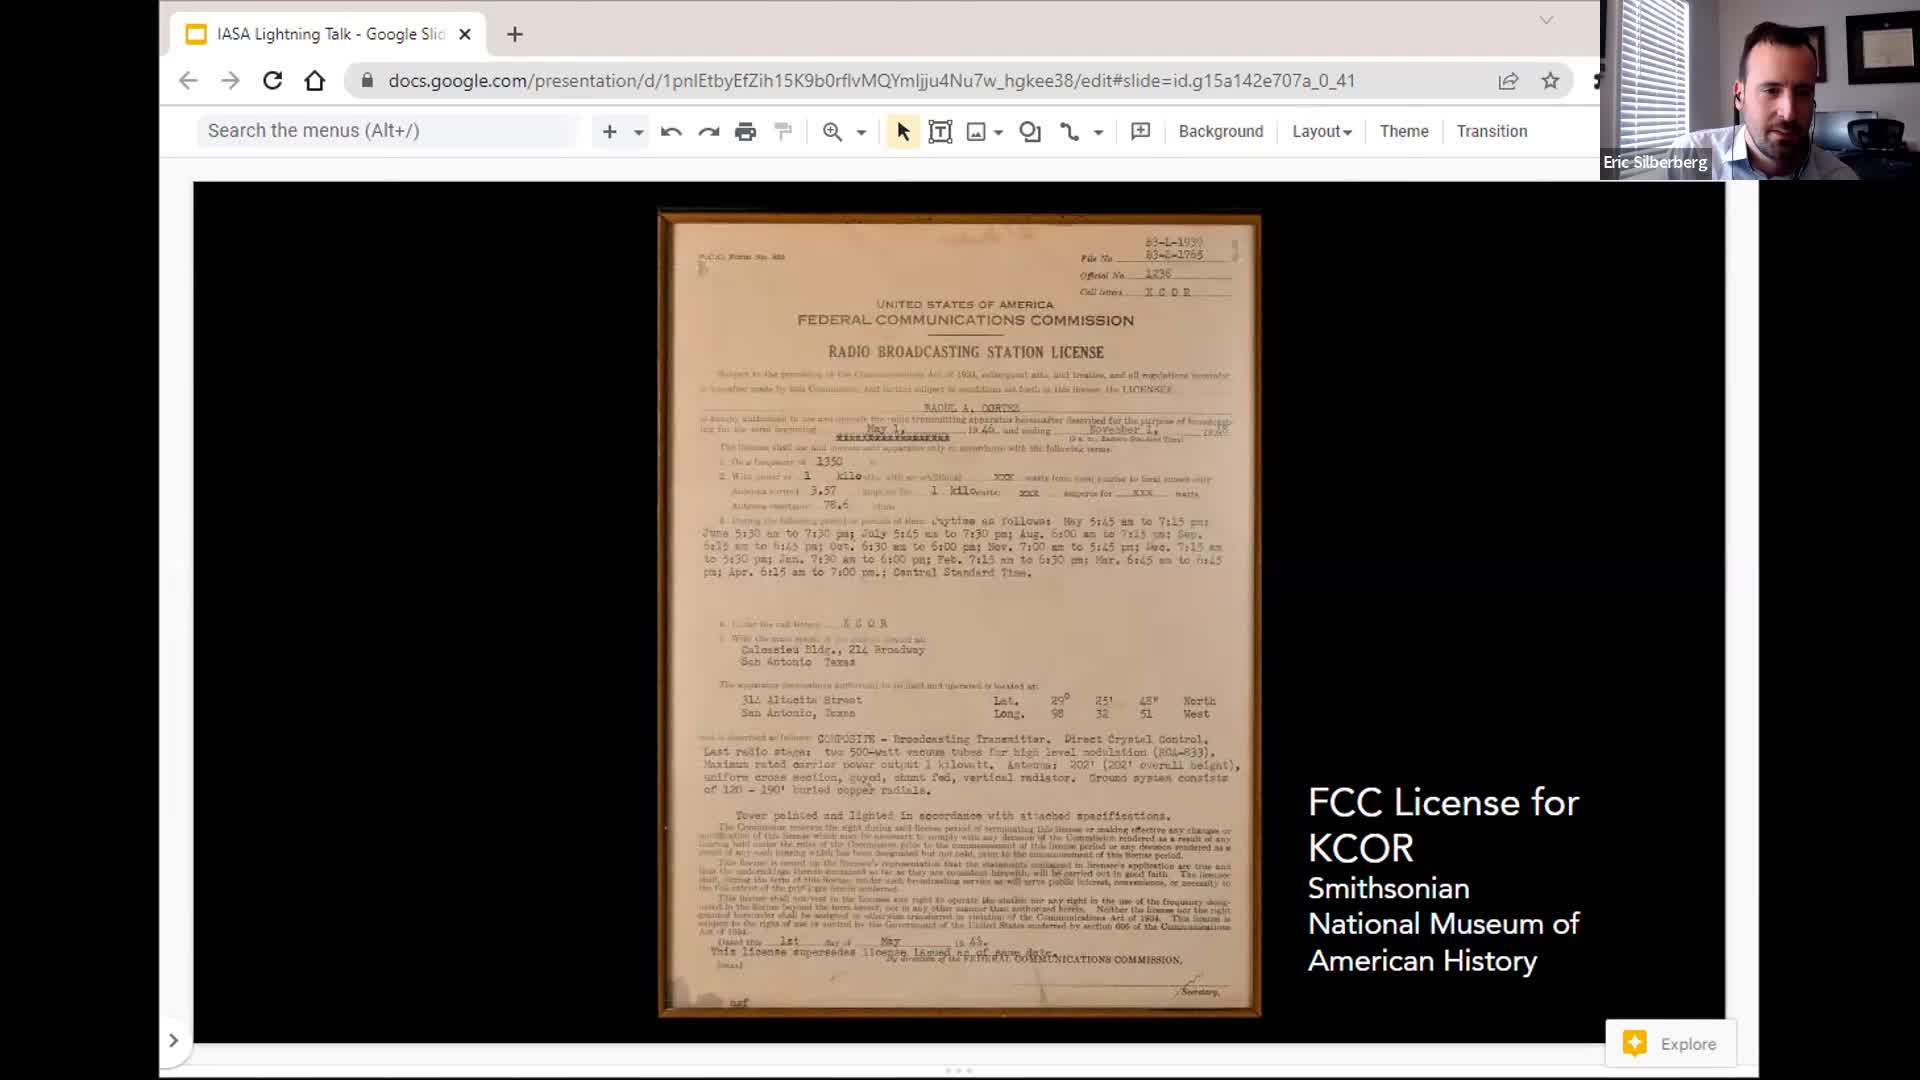Share this page from the address bar
Image resolution: width=1920 pixels, height=1080 pixels.
coord(1508,81)
